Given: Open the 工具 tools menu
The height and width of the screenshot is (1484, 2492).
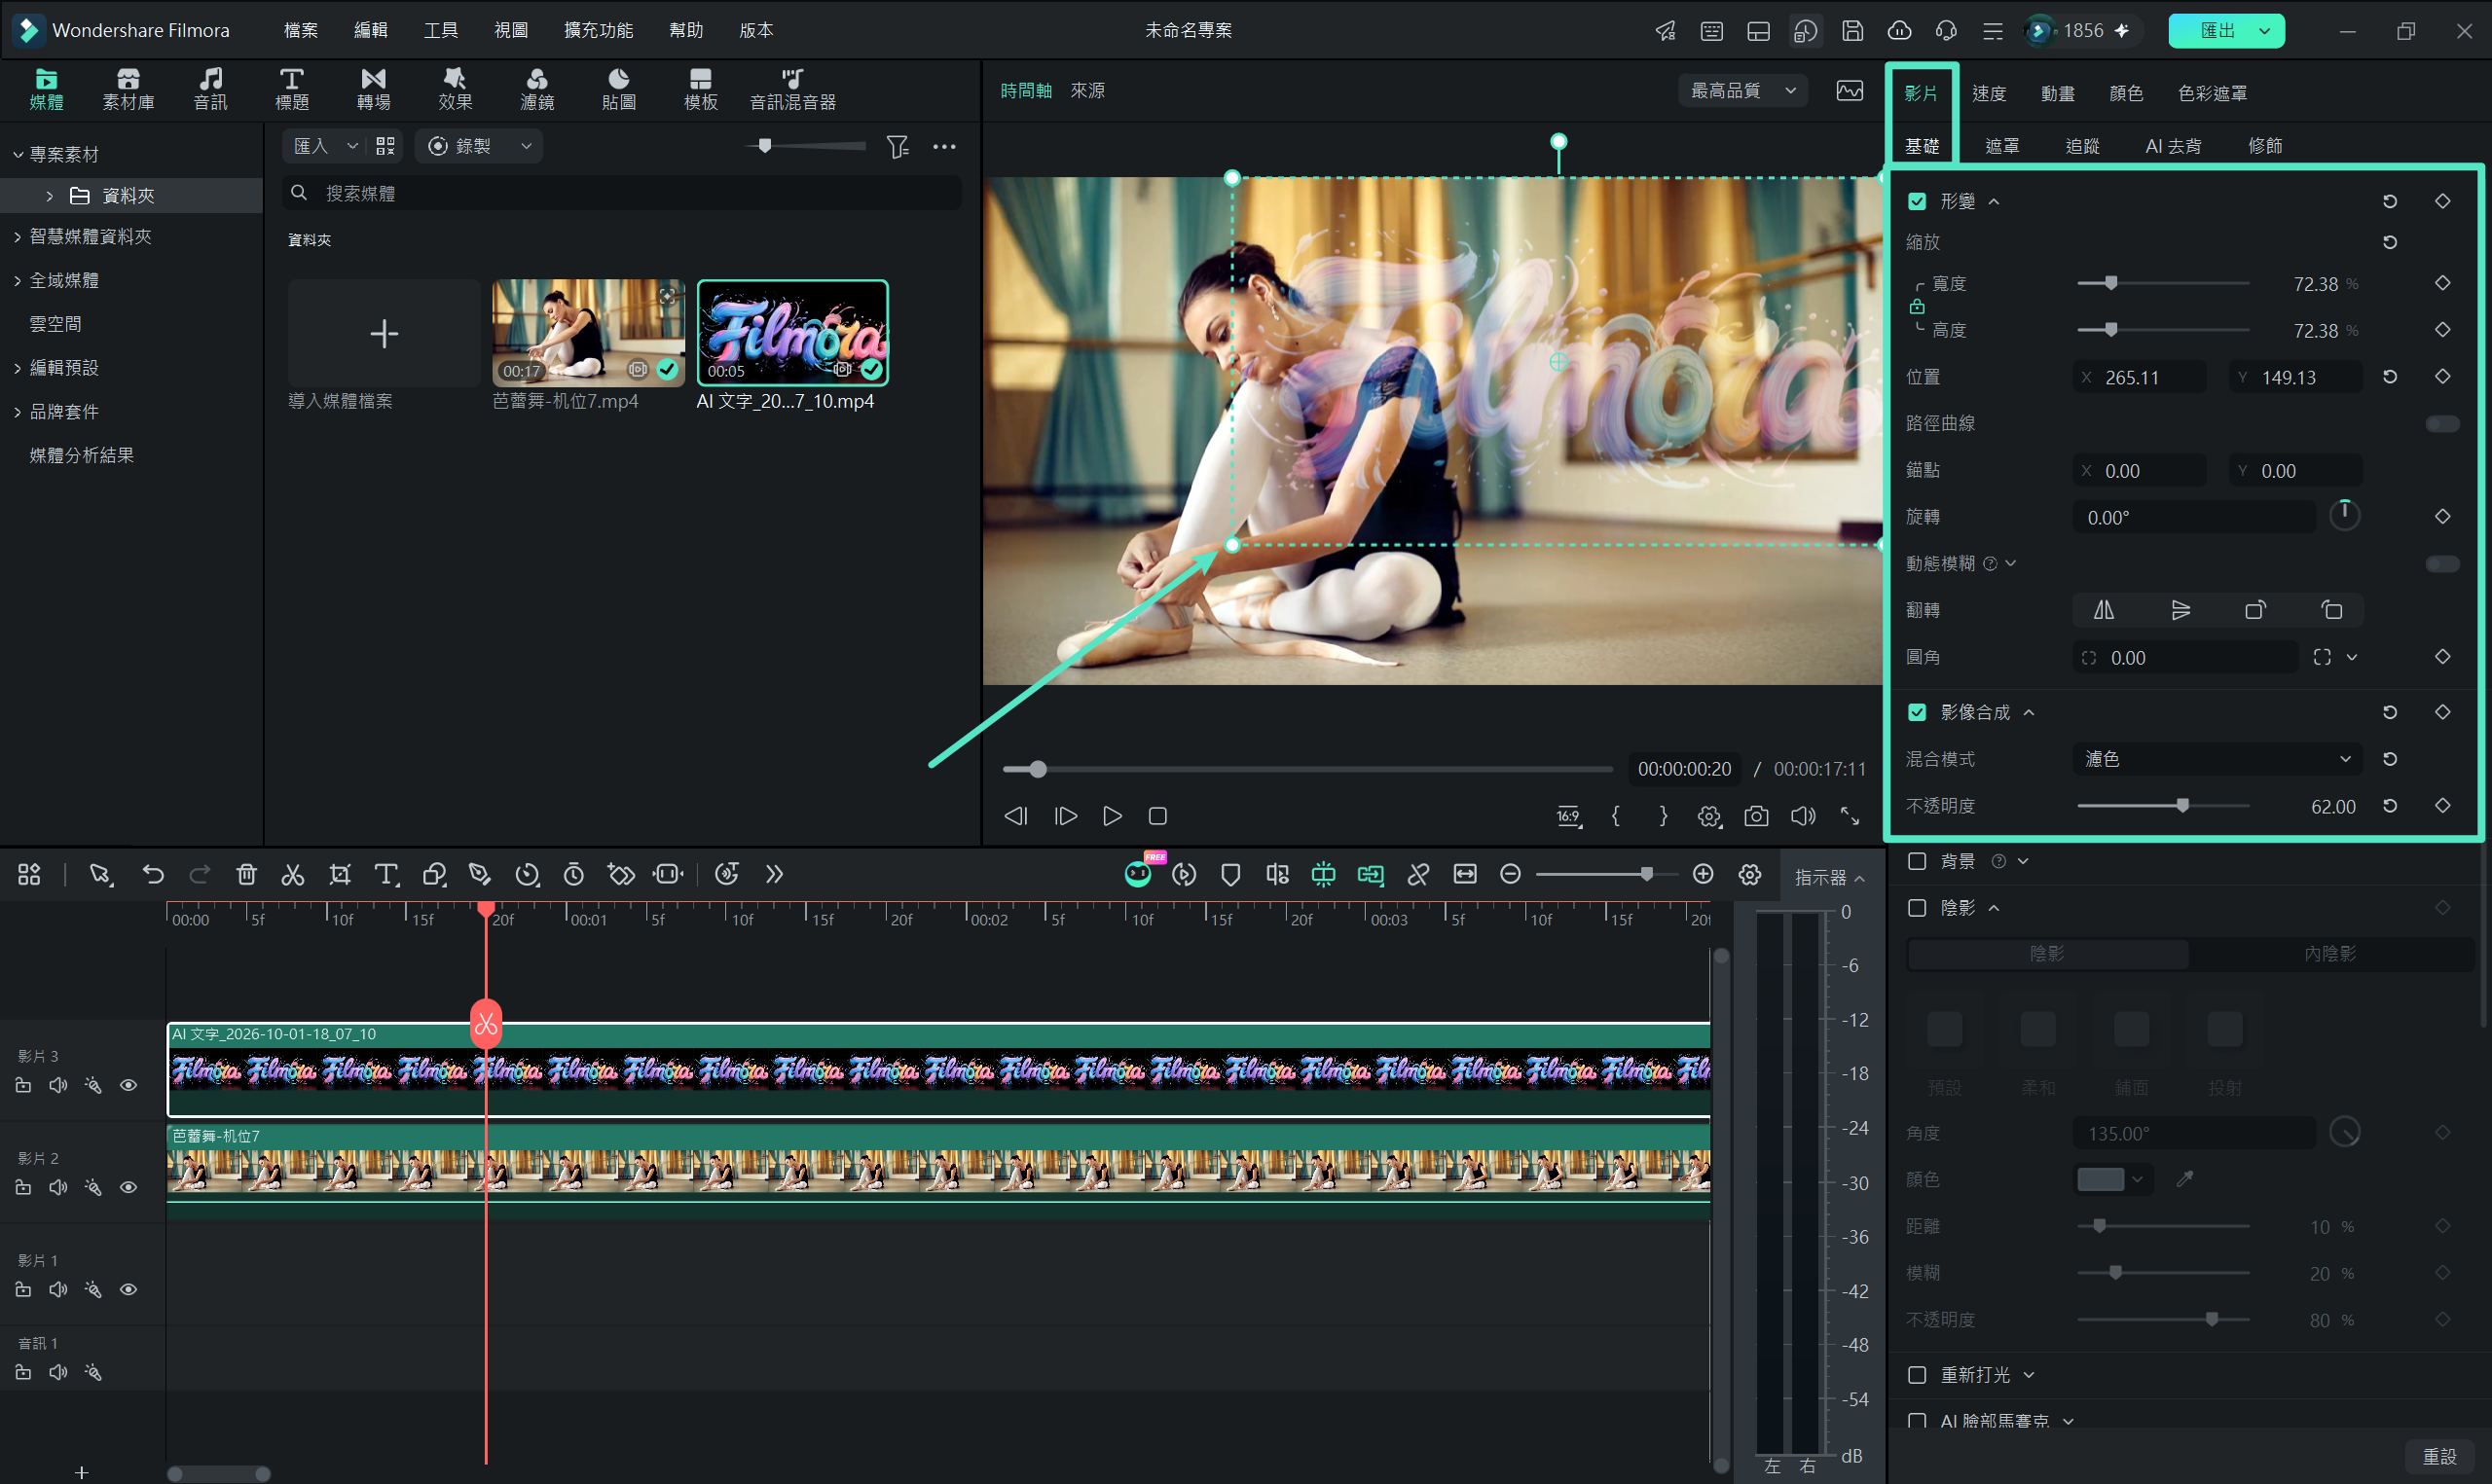Looking at the screenshot, I should [x=440, y=31].
